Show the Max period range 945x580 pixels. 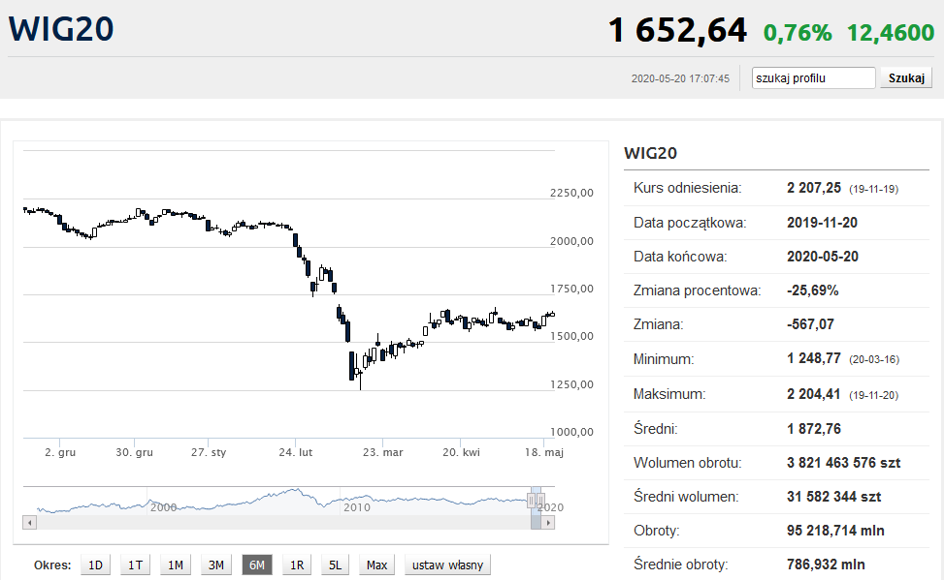[x=377, y=565]
